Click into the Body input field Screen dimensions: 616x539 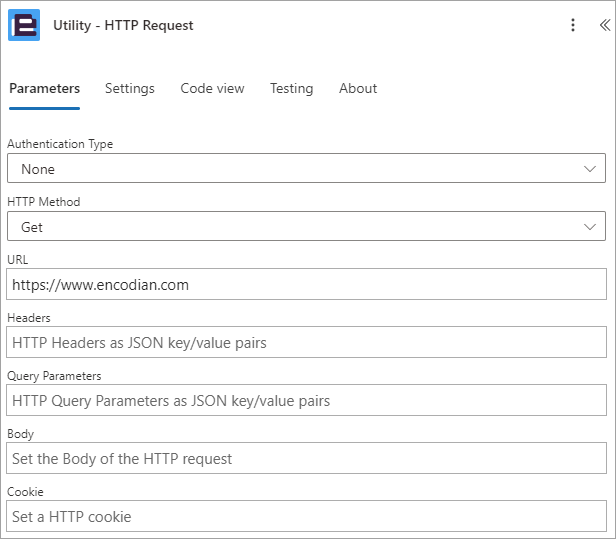pos(306,458)
